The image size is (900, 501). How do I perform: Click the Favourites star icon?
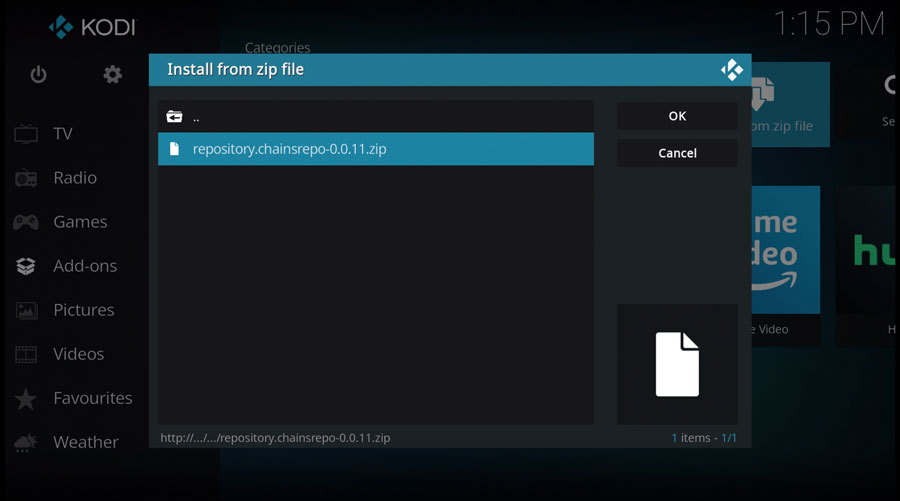point(26,399)
